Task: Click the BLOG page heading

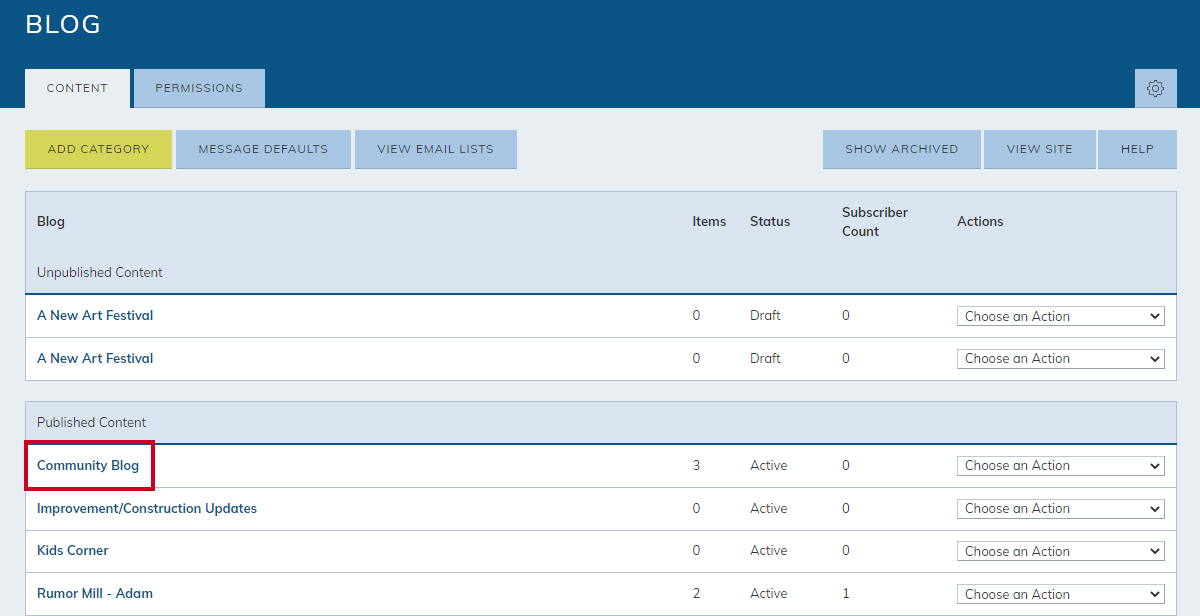Action: click(x=63, y=25)
